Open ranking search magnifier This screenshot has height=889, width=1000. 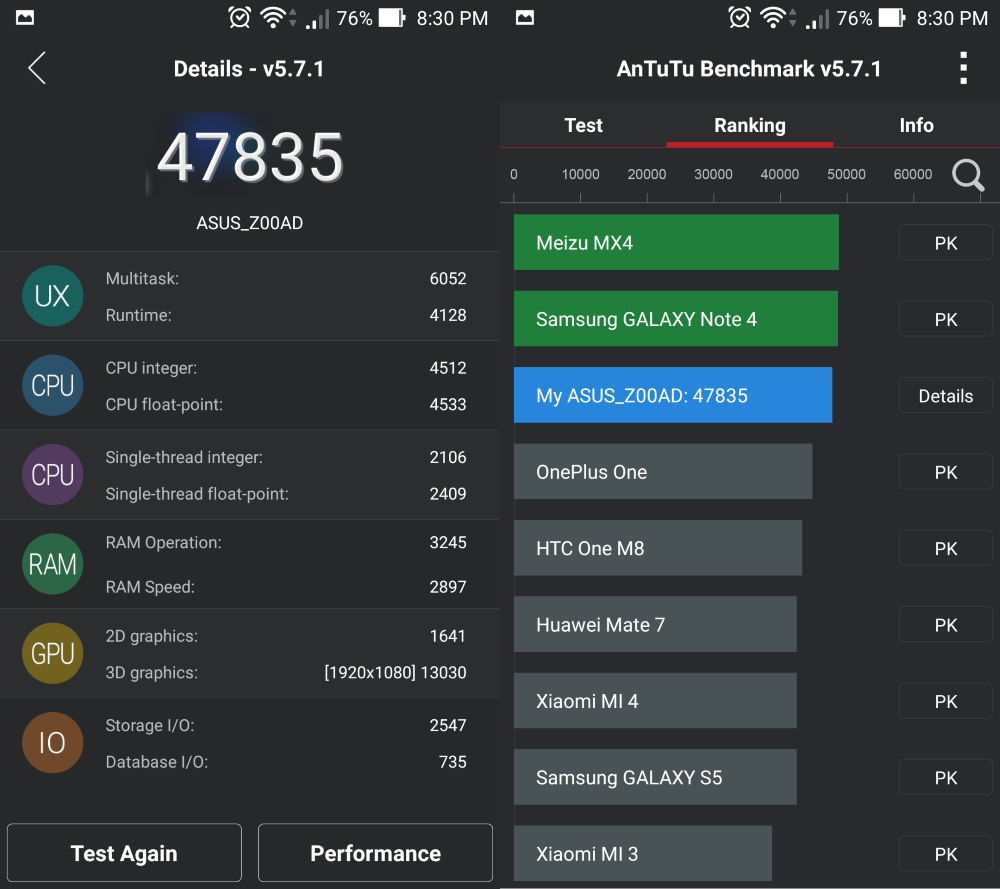(968, 175)
